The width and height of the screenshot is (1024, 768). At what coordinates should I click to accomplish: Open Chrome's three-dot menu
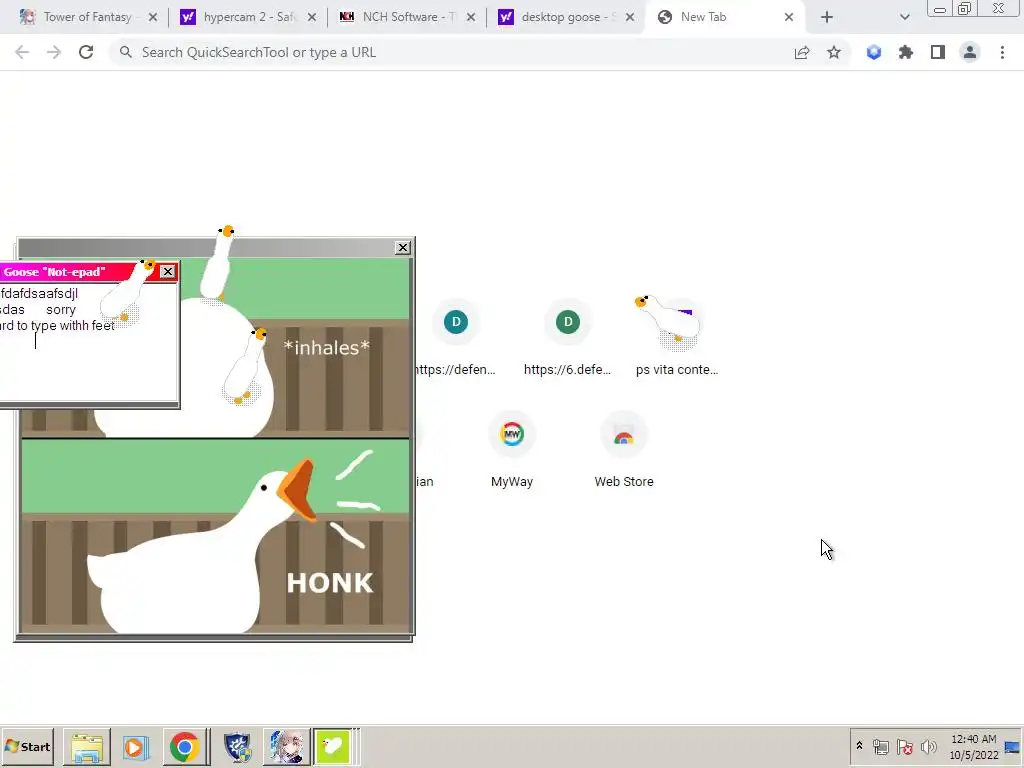point(1002,52)
